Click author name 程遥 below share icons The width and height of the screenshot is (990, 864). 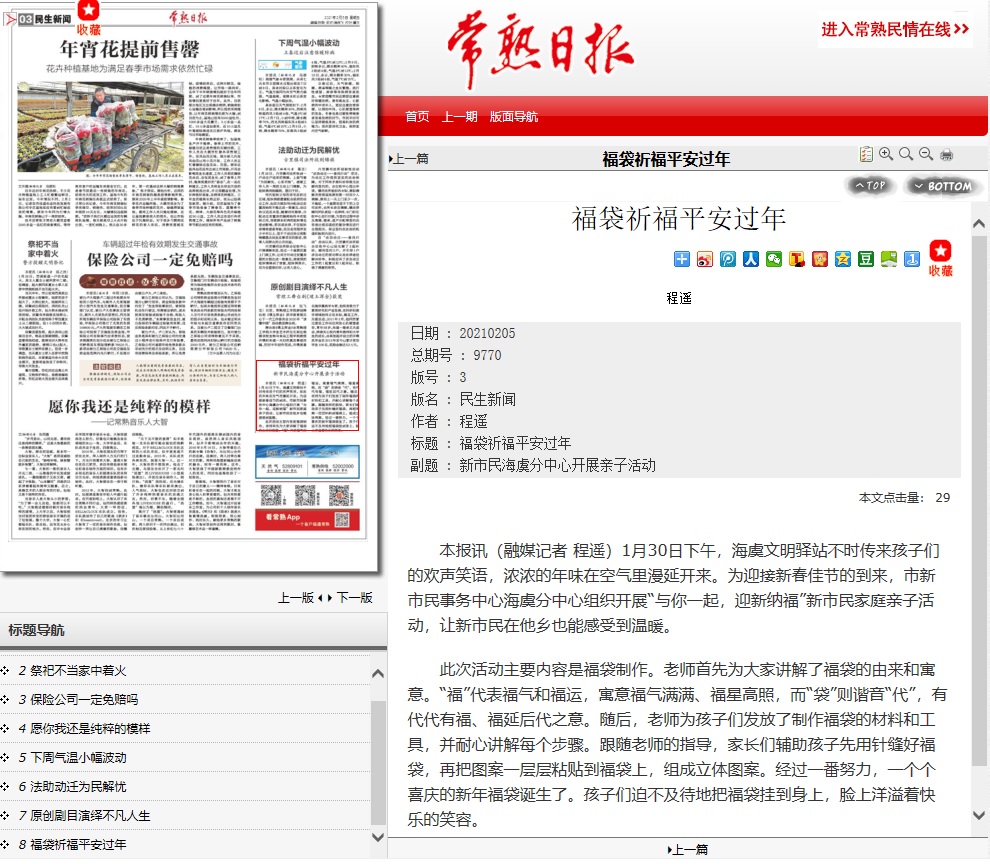coord(679,298)
